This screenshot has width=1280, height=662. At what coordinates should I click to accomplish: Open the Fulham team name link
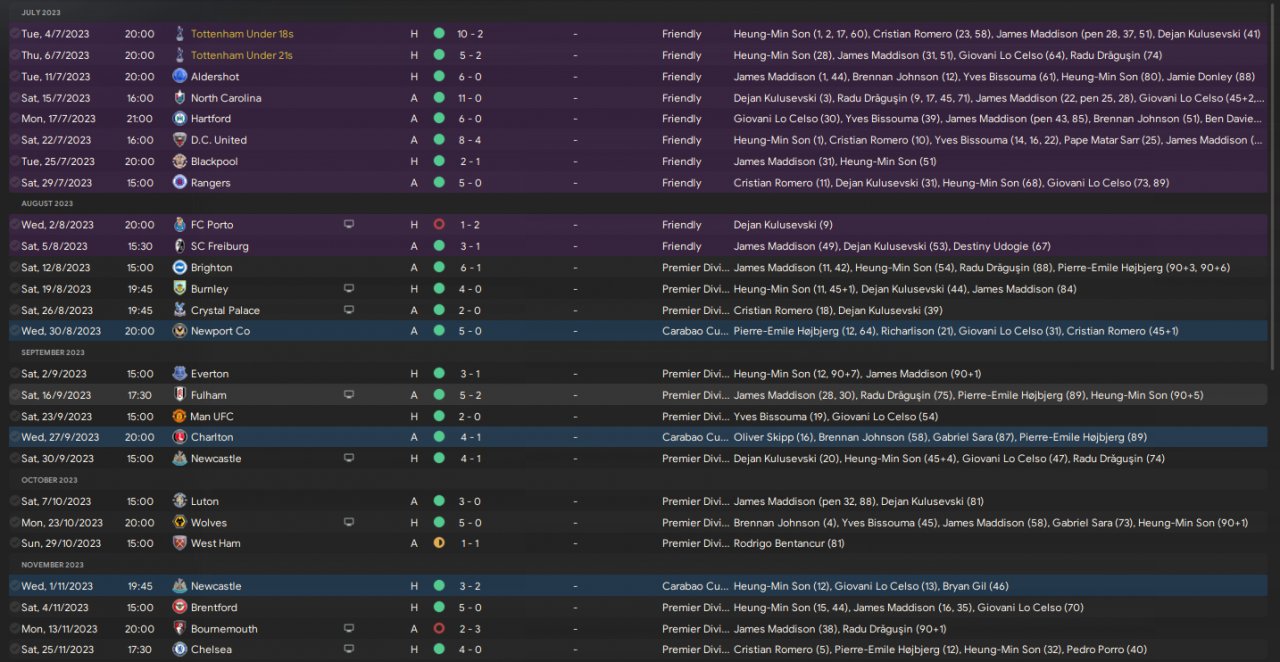pyautogui.click(x=209, y=395)
